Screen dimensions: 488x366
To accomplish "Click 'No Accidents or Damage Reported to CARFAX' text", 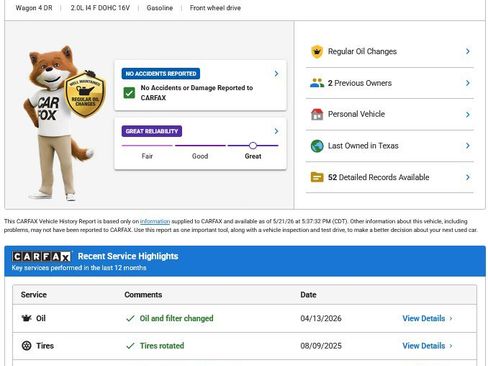I will [197, 93].
